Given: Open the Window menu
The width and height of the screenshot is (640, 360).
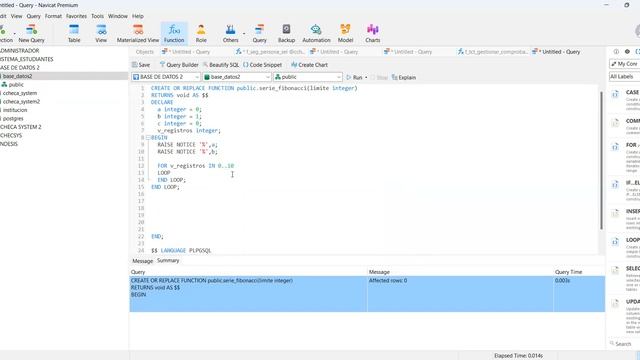Looking at the screenshot, I should 118,16.
